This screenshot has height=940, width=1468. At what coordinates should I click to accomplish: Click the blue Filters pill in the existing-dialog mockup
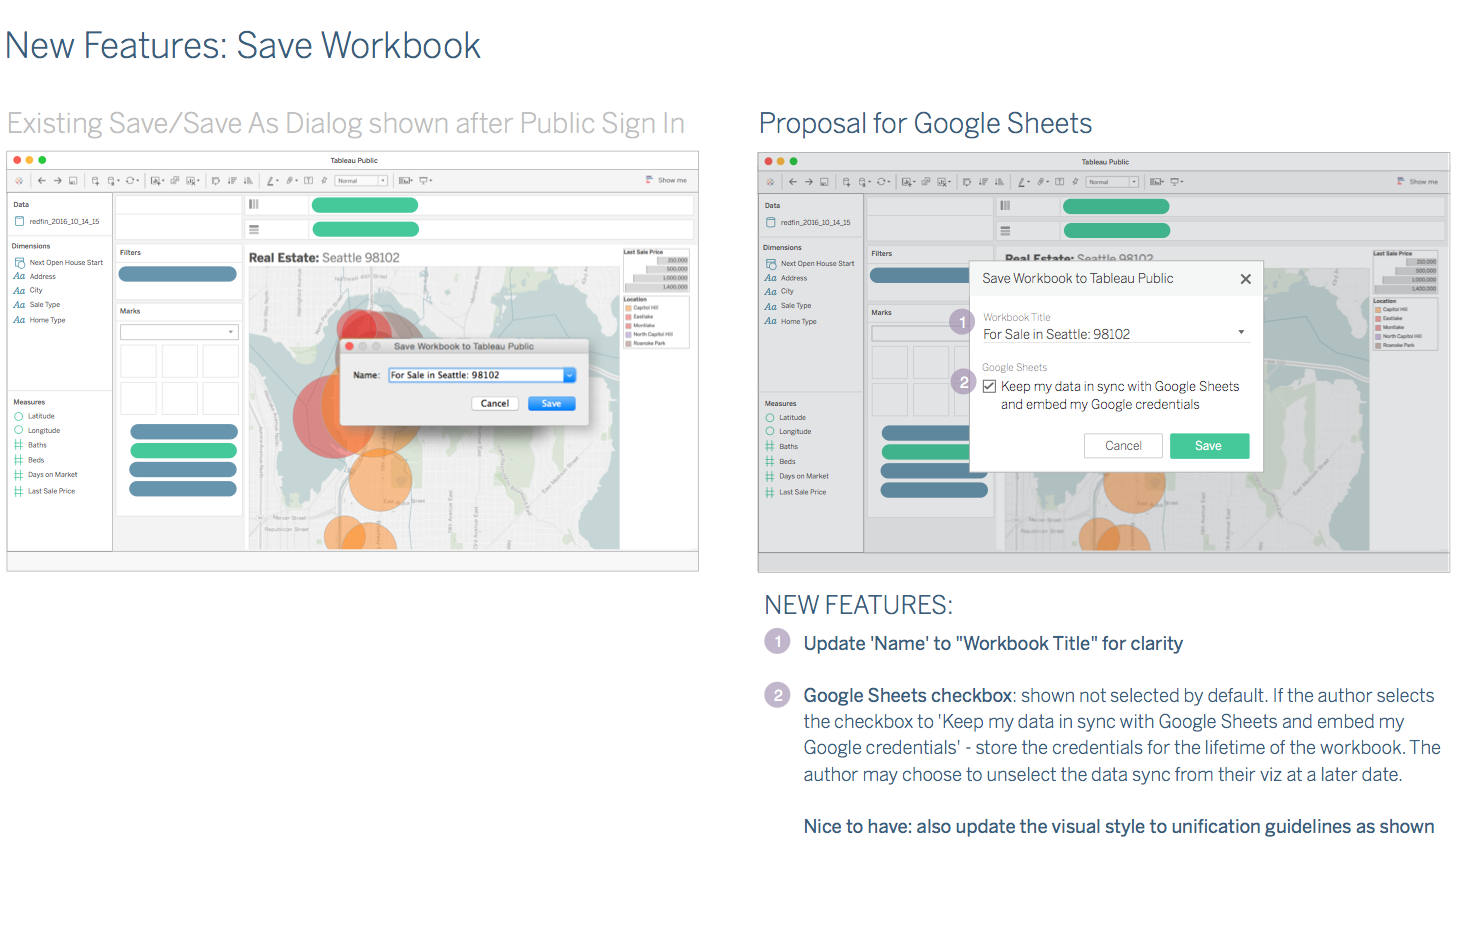(178, 274)
